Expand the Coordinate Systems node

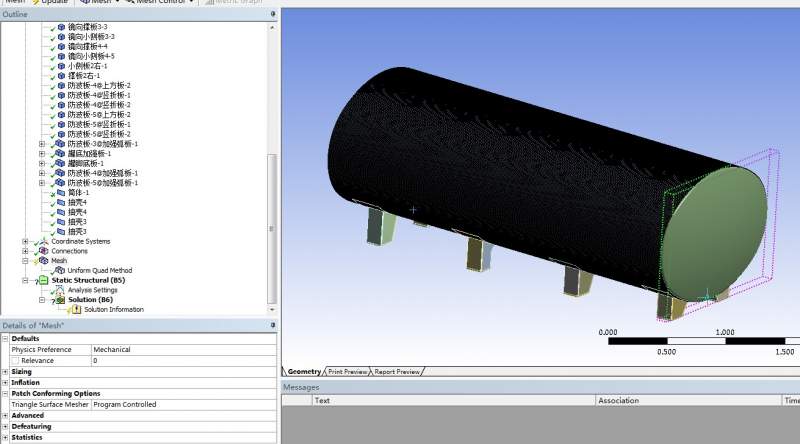[x=25, y=241]
